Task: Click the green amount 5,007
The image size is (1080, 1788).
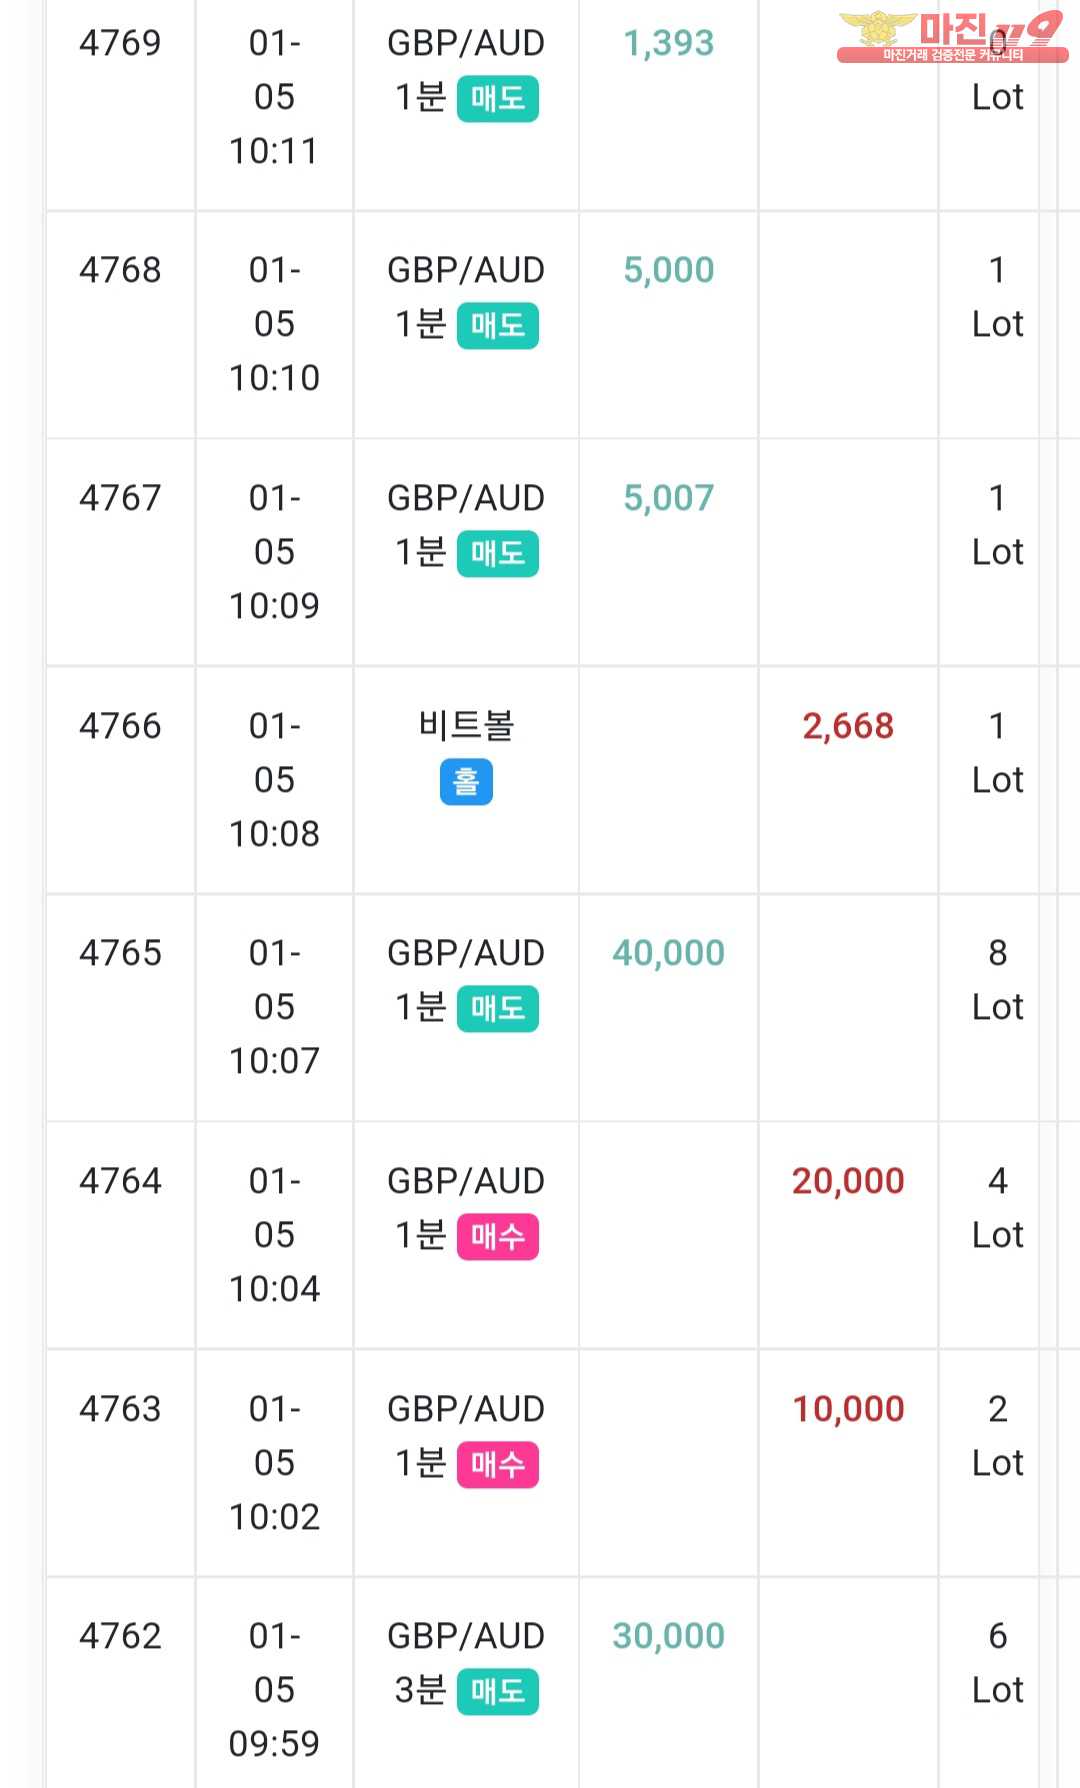Action: (668, 498)
